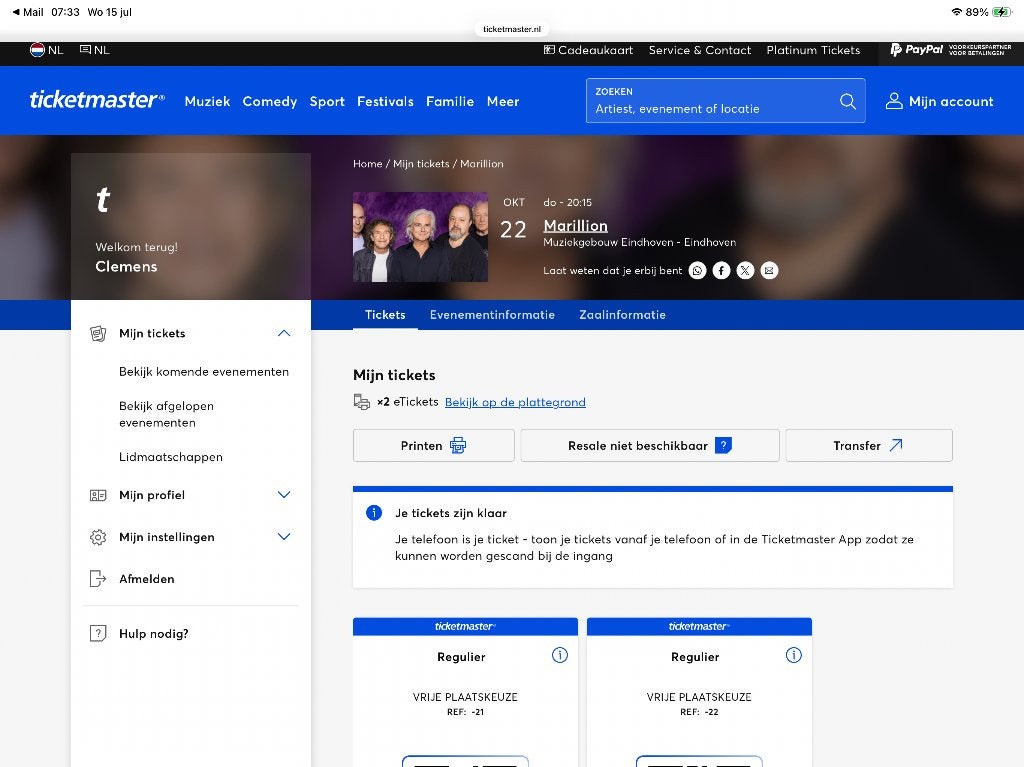This screenshot has width=1024, height=767.
Task: Open the Familie category
Action: (x=450, y=101)
